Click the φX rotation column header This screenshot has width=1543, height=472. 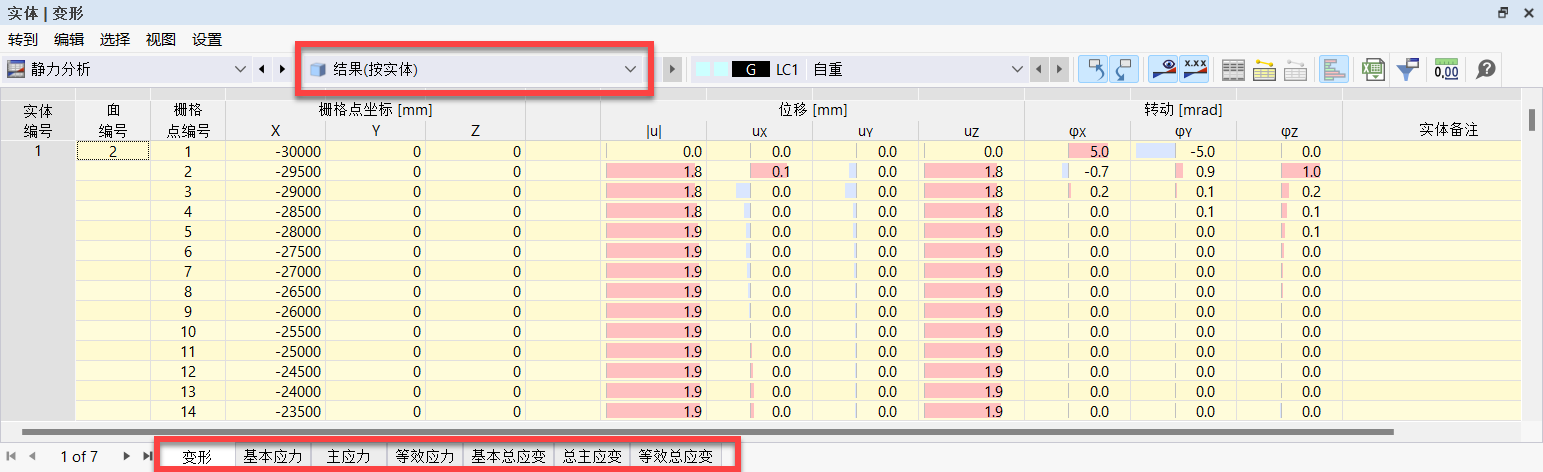pyautogui.click(x=1077, y=130)
